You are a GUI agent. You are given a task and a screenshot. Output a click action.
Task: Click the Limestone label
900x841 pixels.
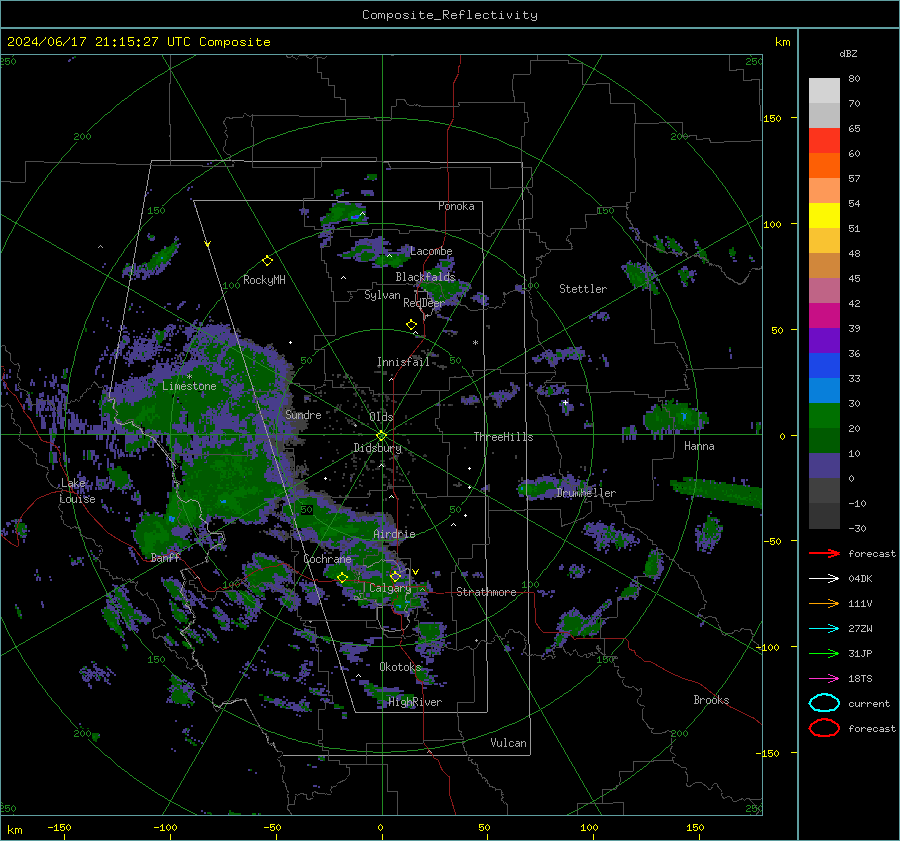(x=189, y=386)
